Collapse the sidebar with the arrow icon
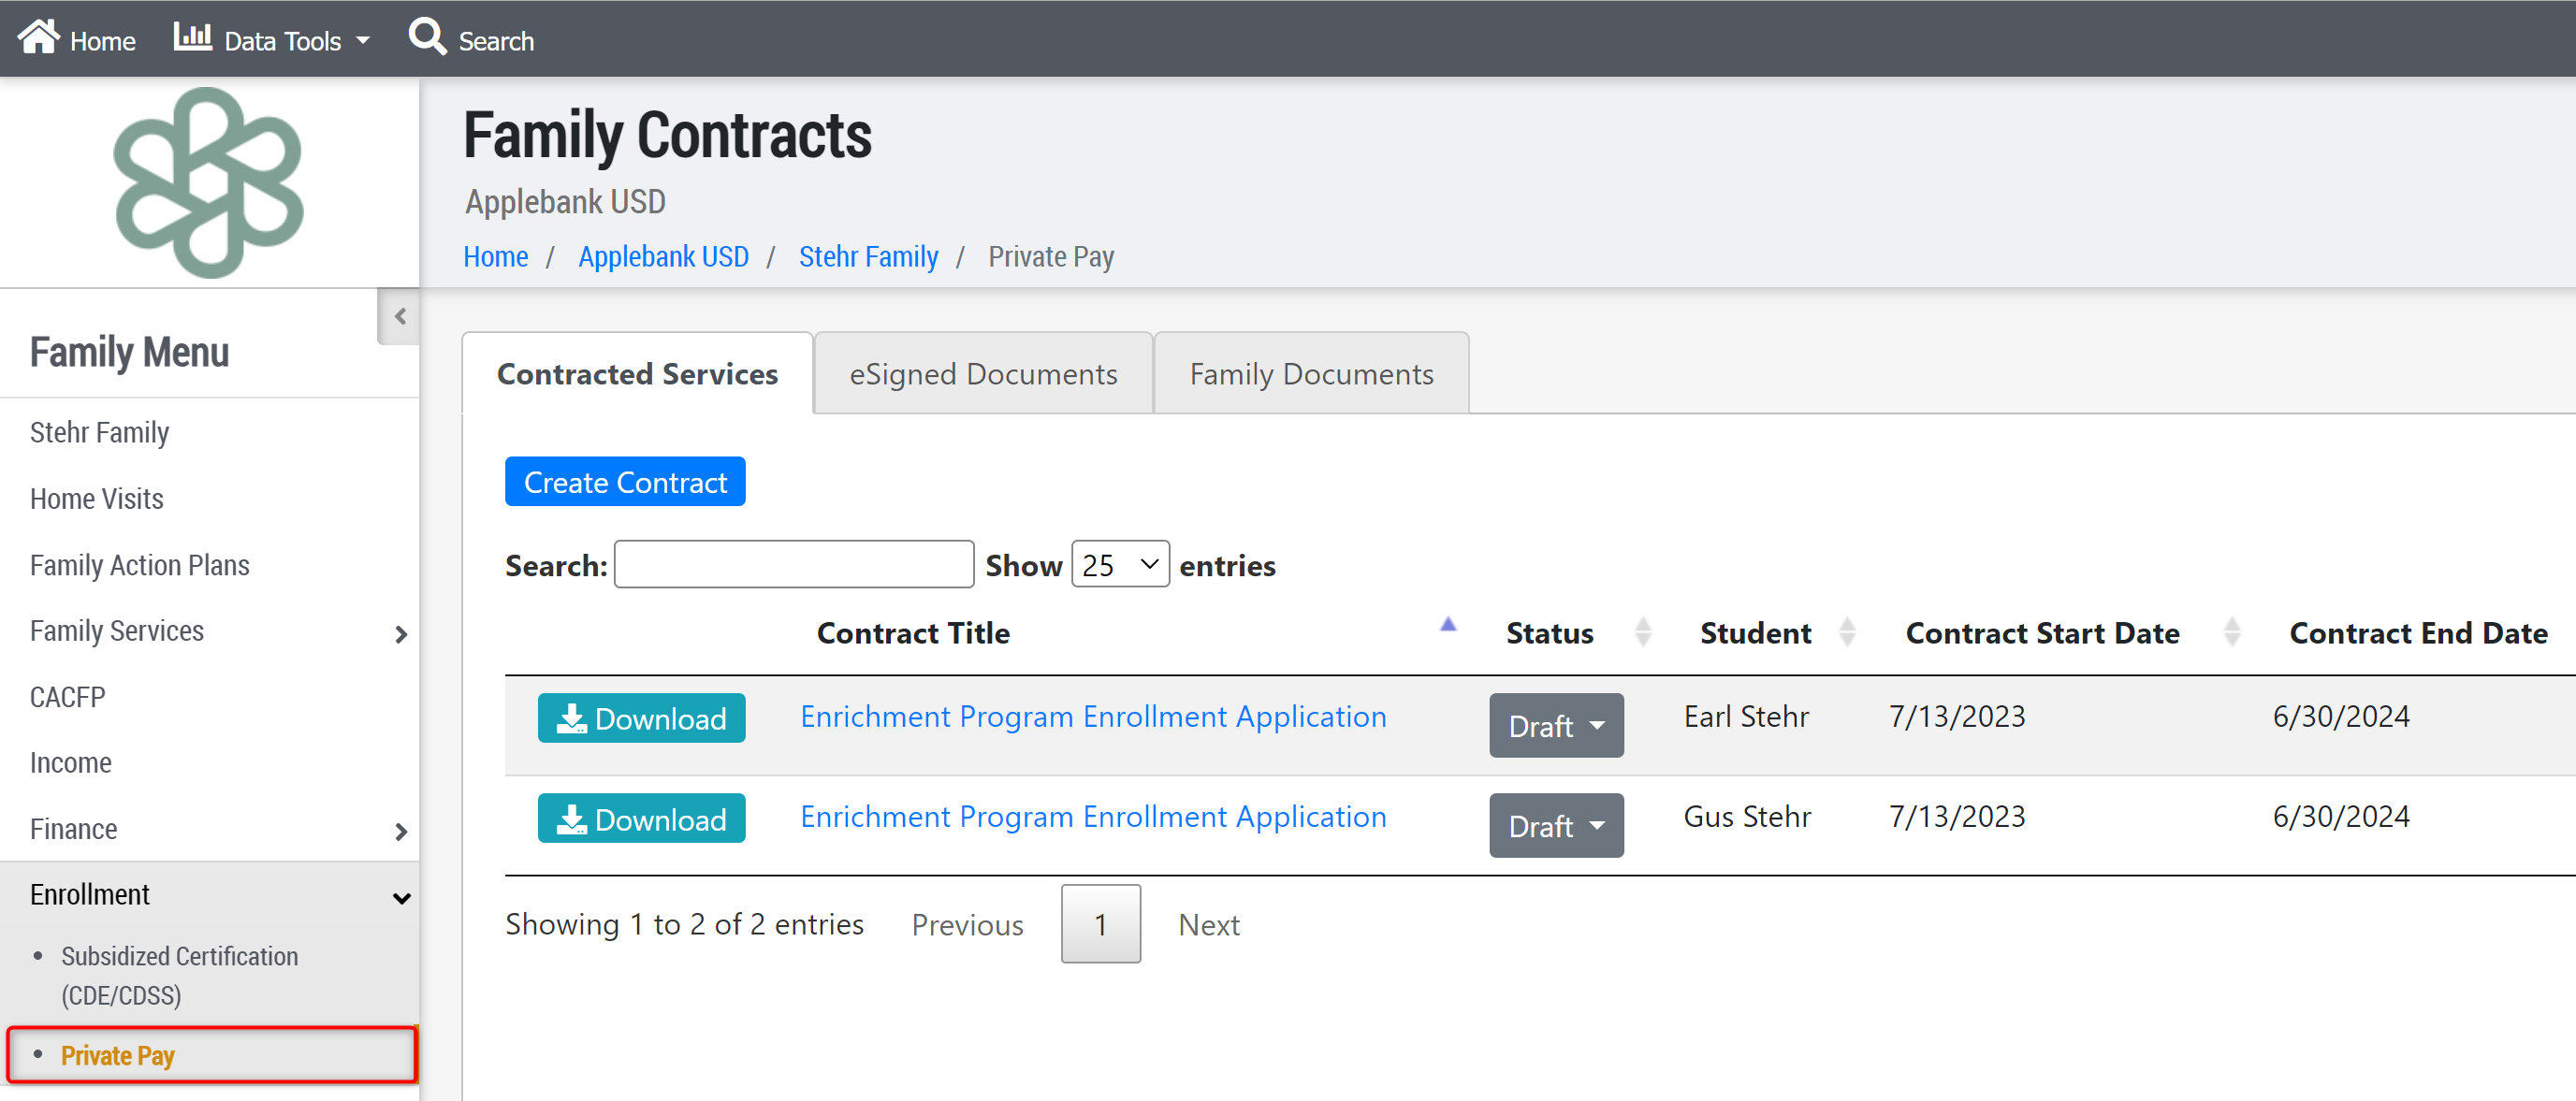Screen dimensions: 2576x1101 (x=400, y=317)
